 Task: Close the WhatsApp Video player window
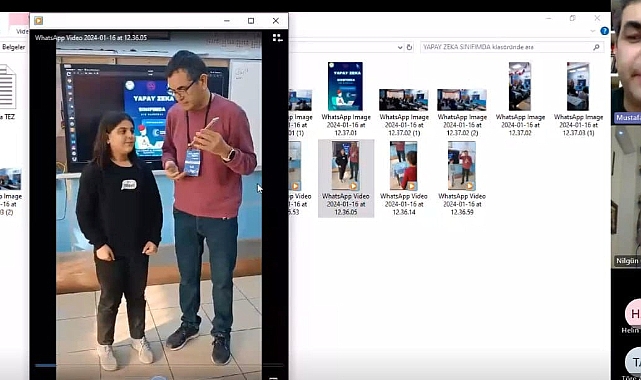[276, 21]
